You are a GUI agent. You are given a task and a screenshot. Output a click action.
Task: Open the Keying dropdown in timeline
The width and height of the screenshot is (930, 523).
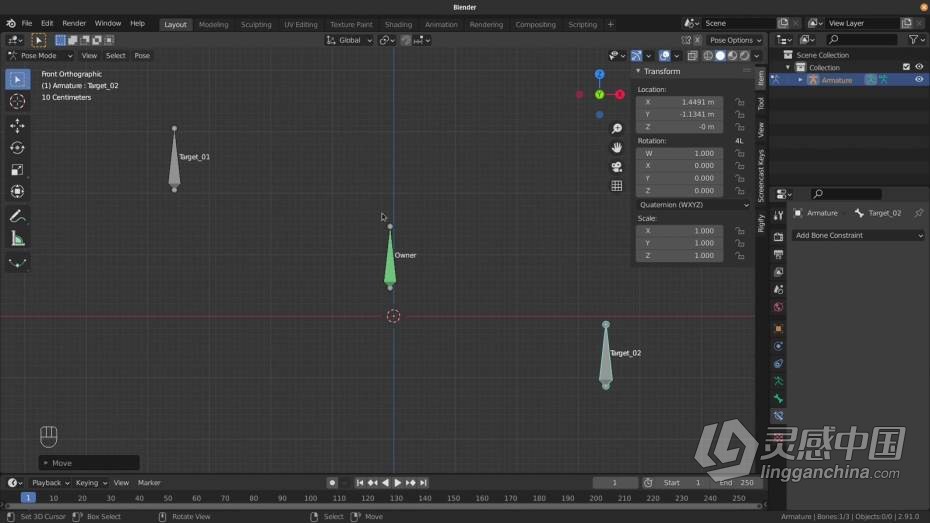click(91, 483)
